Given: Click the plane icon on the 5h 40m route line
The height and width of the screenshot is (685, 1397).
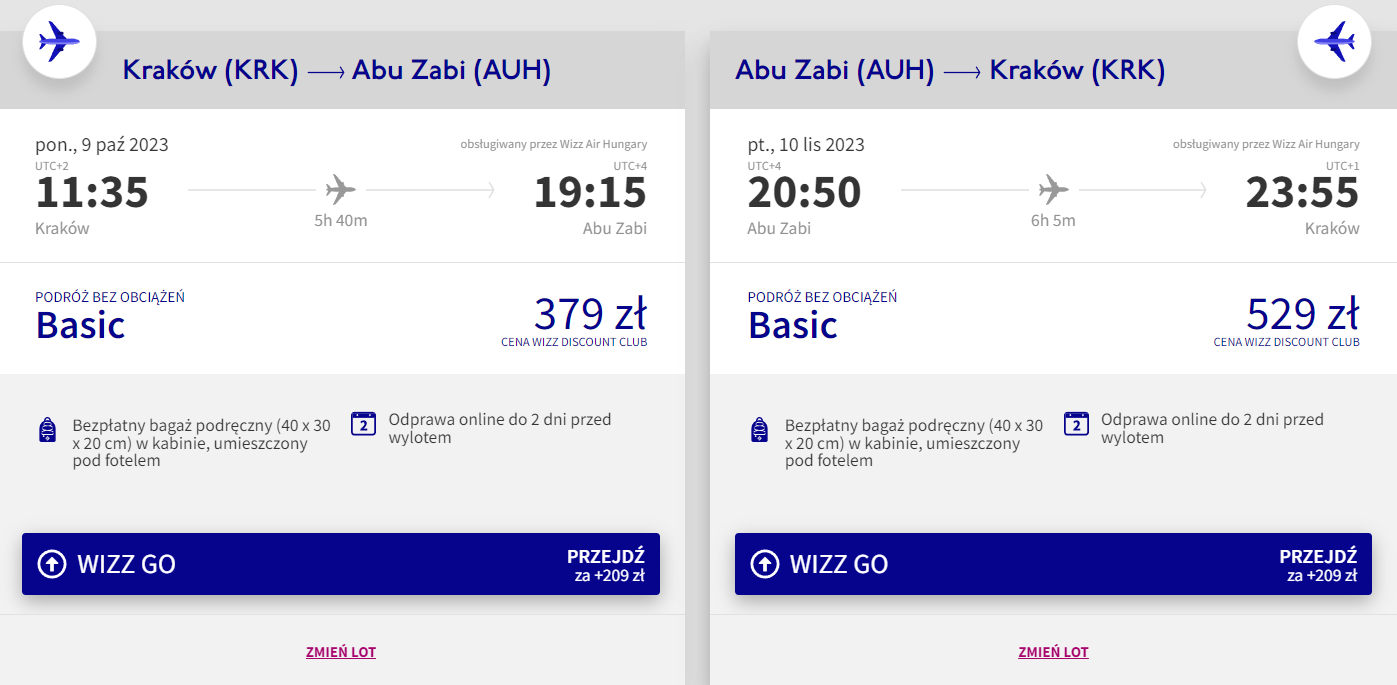Looking at the screenshot, I should click(x=341, y=189).
